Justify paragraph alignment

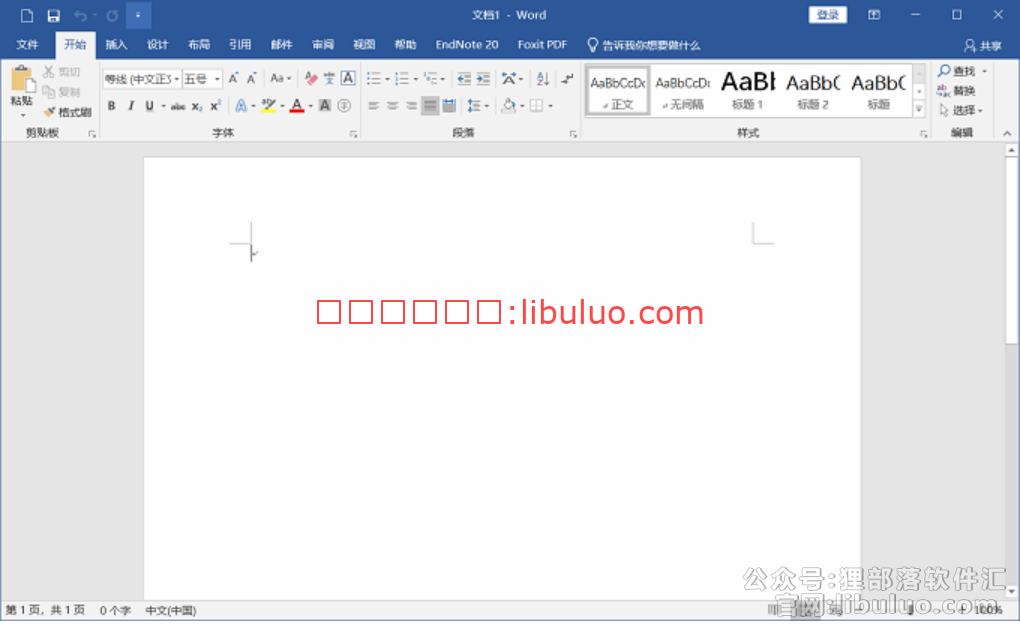click(x=430, y=106)
